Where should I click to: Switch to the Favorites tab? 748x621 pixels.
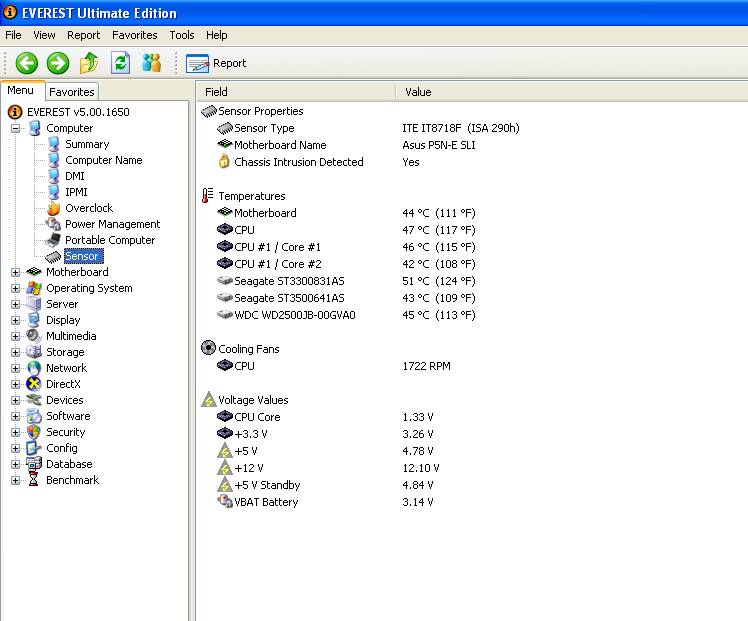point(72,92)
